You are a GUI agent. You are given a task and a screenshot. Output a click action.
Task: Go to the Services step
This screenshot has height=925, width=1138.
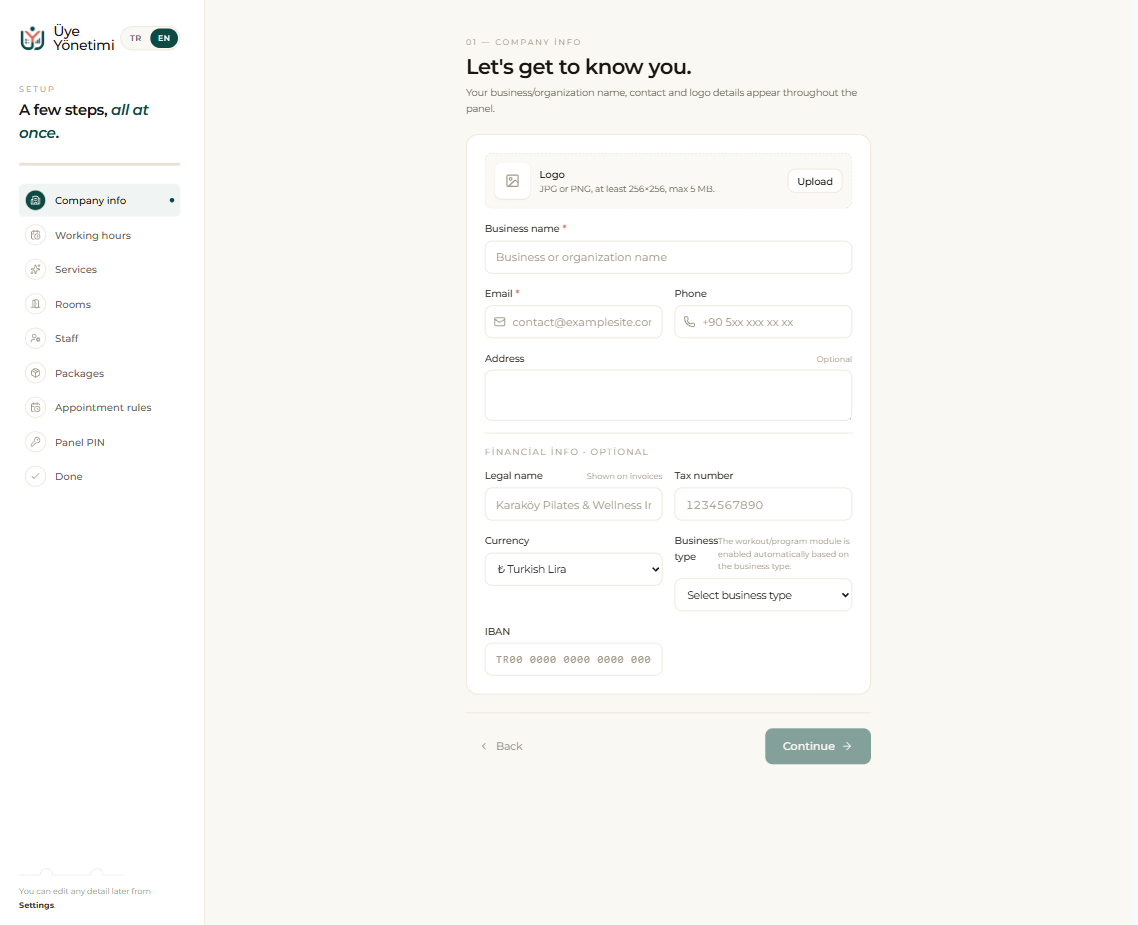pyautogui.click(x=99, y=269)
